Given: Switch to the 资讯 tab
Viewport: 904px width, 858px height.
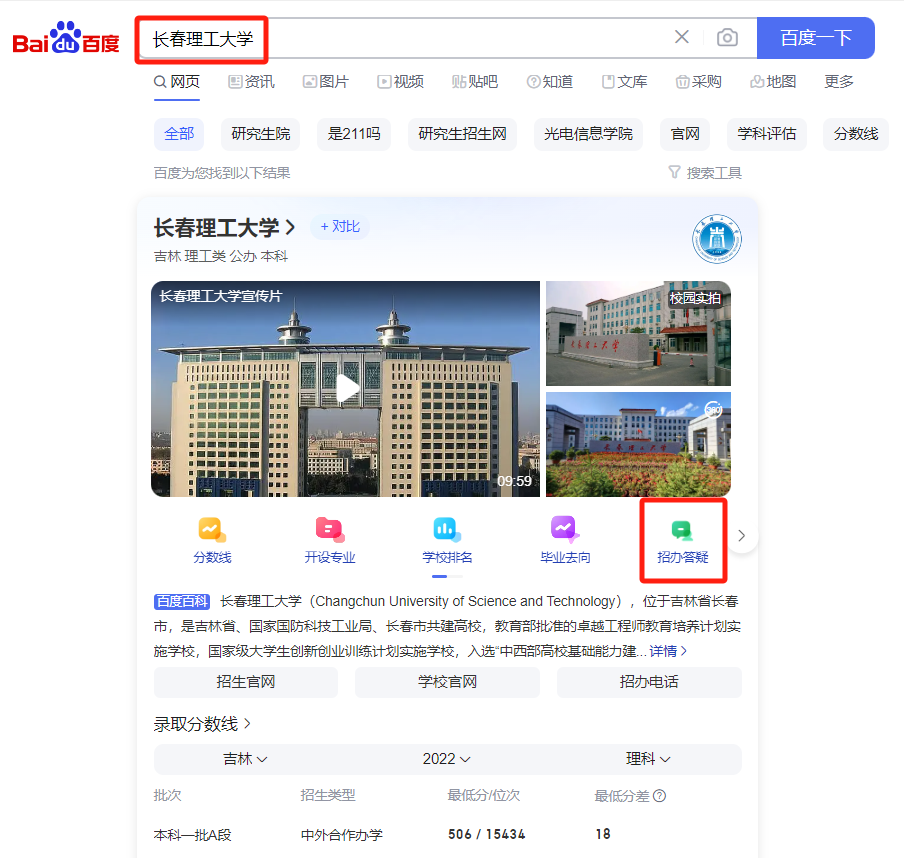Looking at the screenshot, I should tap(251, 82).
